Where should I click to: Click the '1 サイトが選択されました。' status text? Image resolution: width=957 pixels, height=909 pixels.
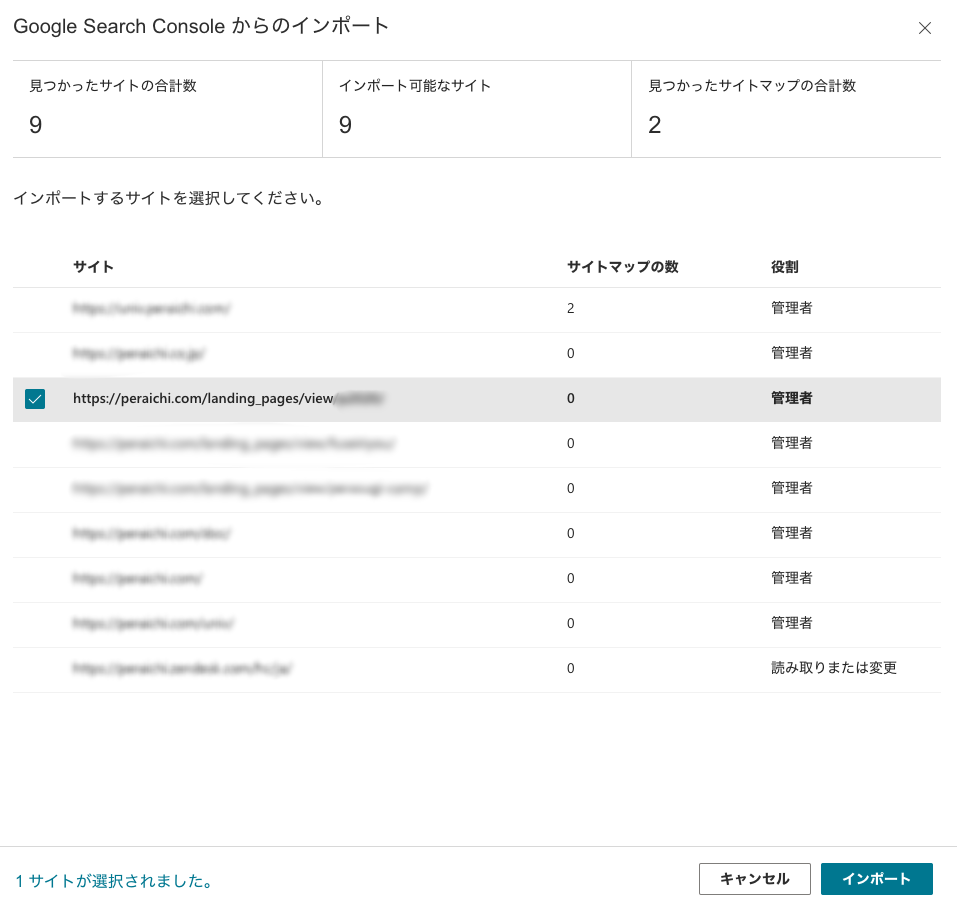114,881
